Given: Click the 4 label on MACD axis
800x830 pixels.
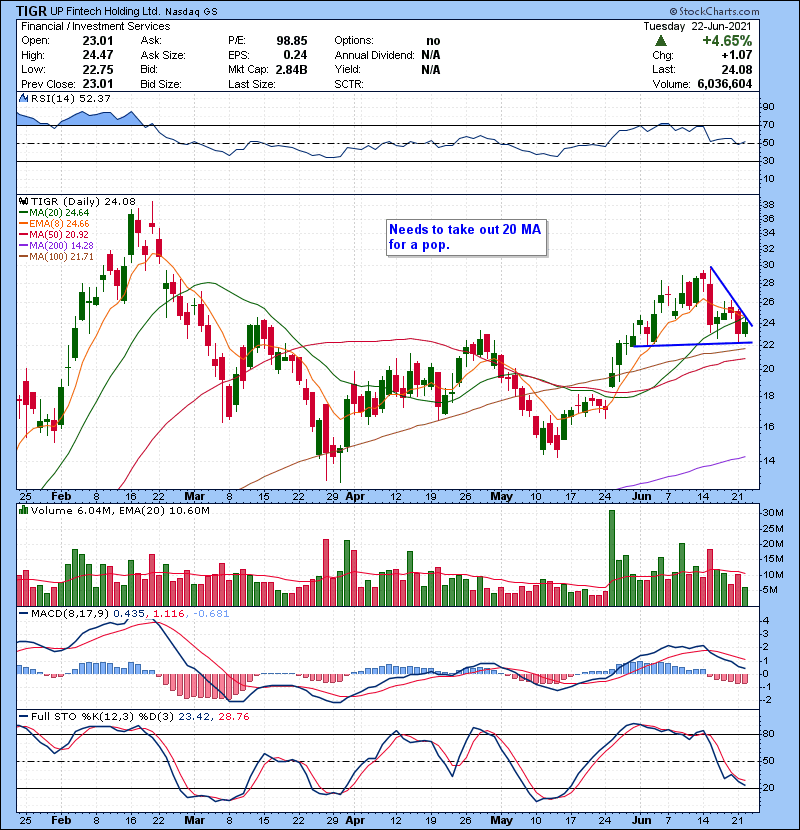Looking at the screenshot, I should tap(766, 620).
